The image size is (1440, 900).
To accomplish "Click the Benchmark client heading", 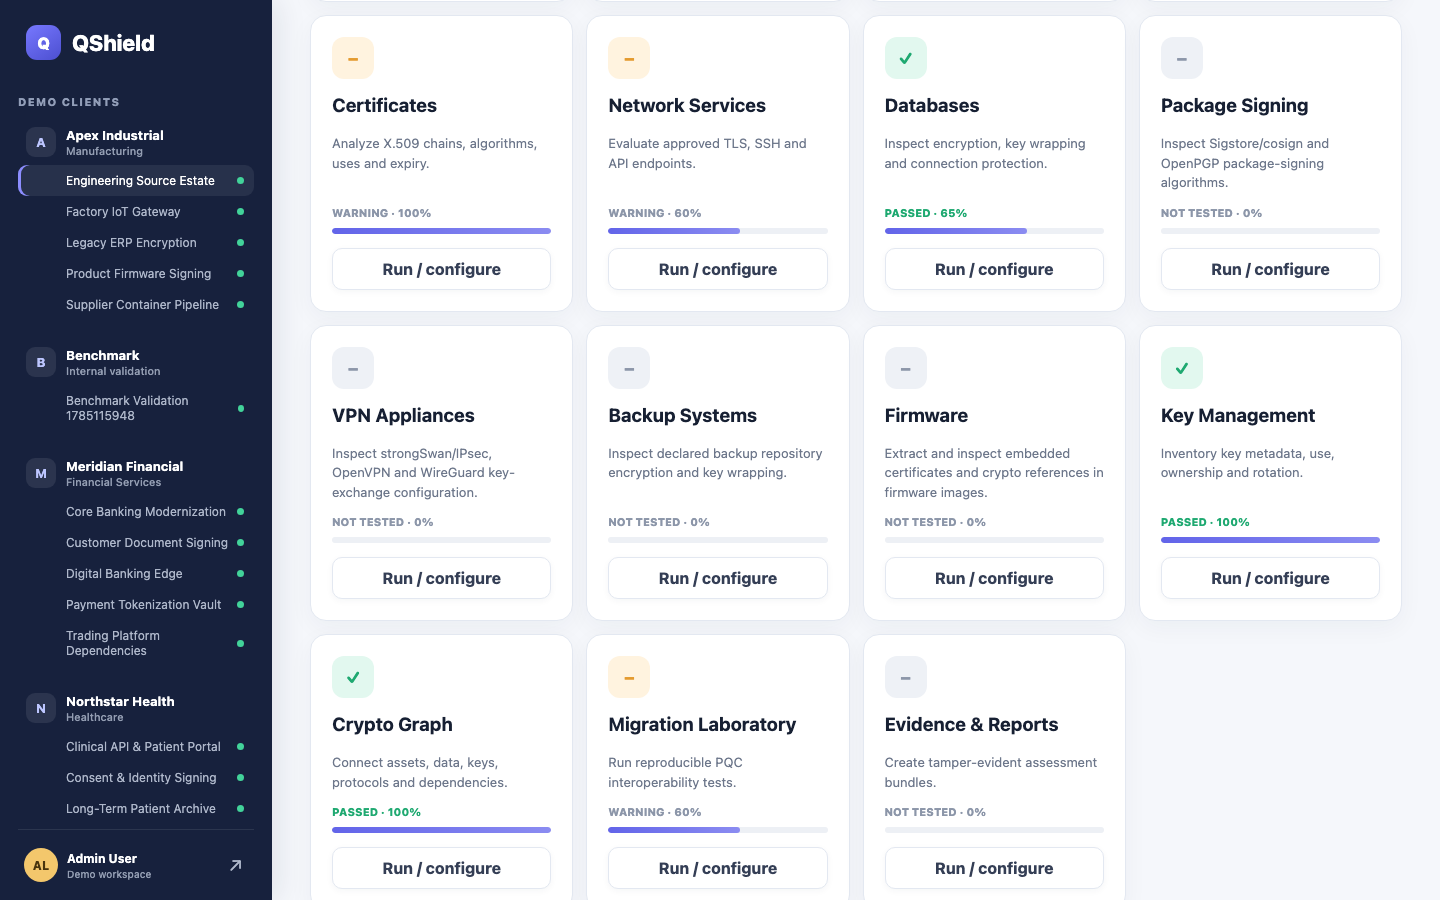I will coord(103,355).
